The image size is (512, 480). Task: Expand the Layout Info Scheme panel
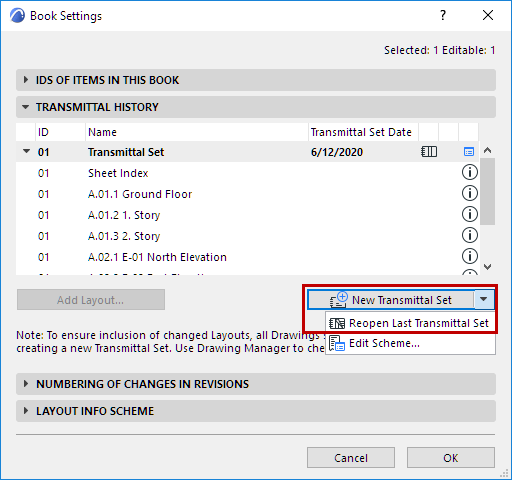coord(25,411)
